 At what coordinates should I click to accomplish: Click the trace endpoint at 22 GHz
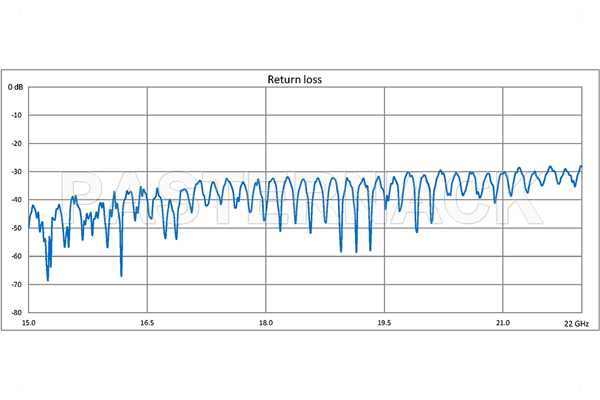[580, 166]
